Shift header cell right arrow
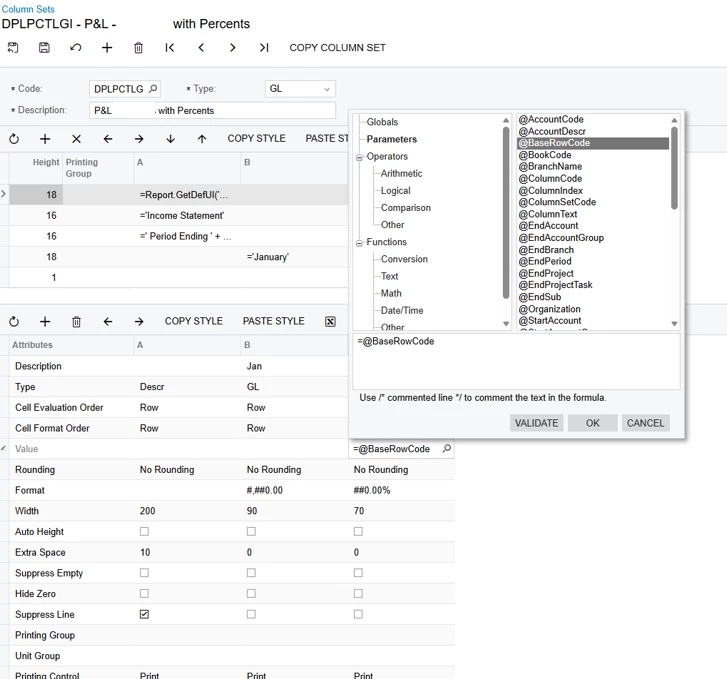Image resolution: width=727 pixels, height=679 pixels. [139, 139]
